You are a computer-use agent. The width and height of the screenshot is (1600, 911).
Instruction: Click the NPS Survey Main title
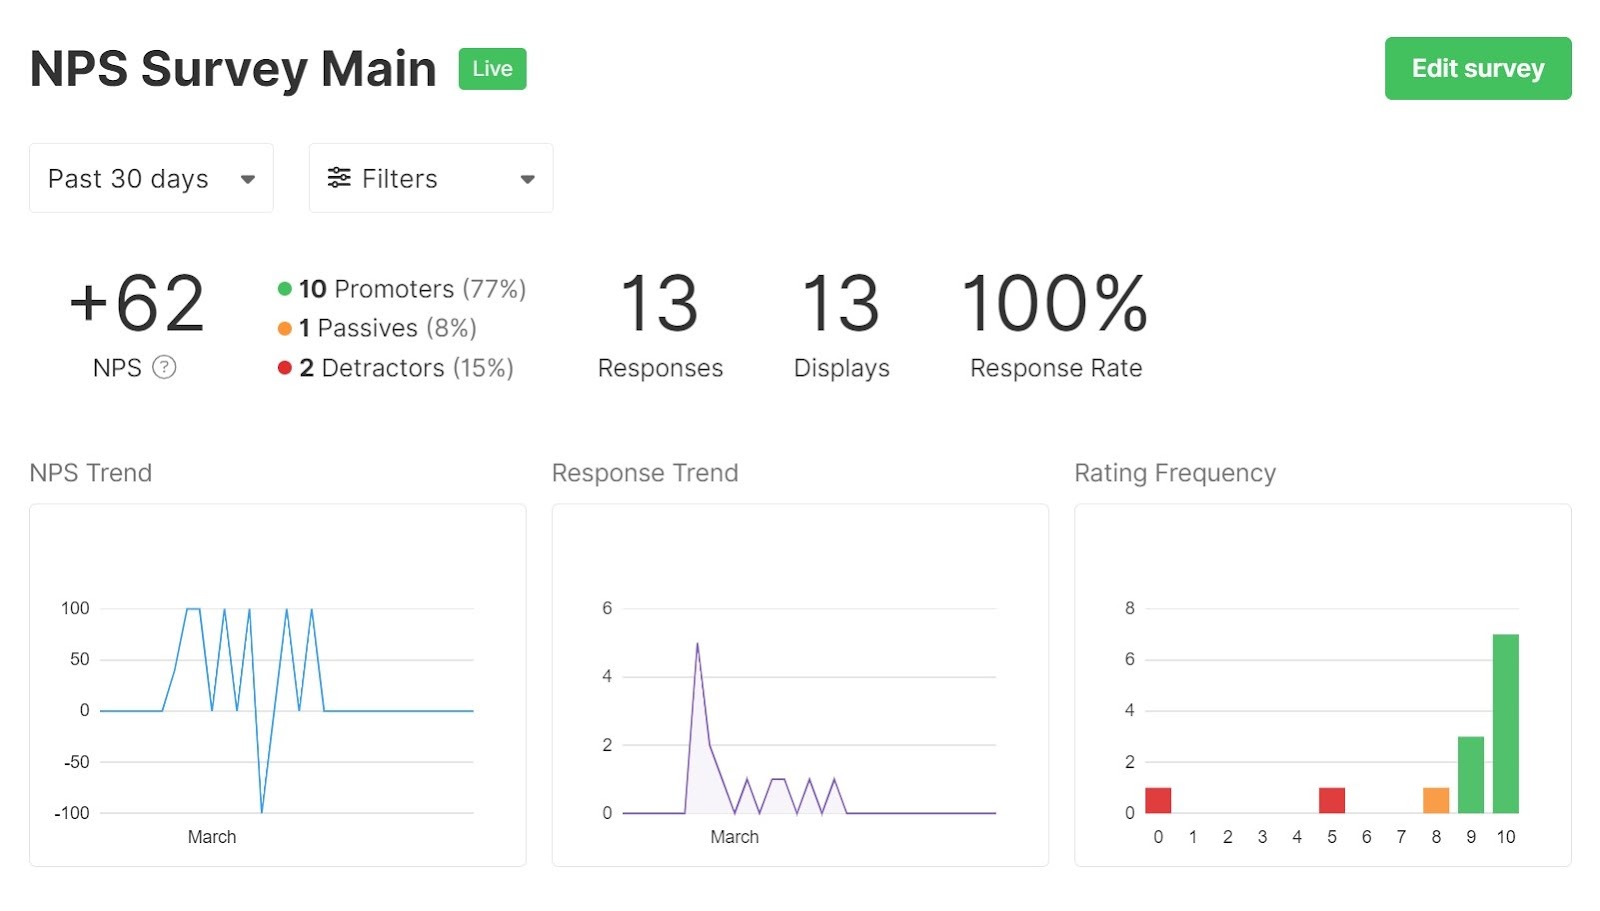point(233,69)
